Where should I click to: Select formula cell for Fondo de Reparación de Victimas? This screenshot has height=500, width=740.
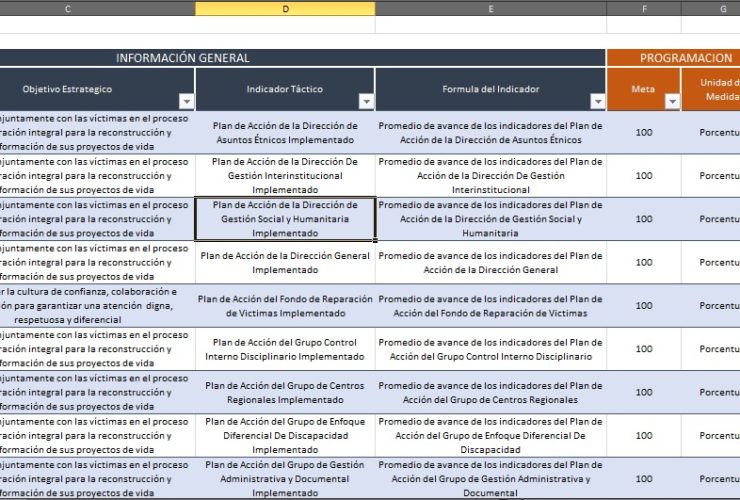[491, 306]
